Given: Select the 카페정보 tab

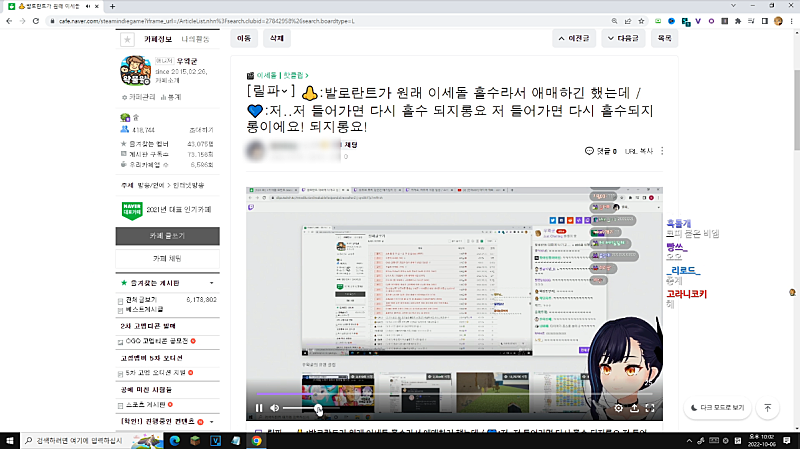Looking at the screenshot, I should pyautogui.click(x=159, y=39).
